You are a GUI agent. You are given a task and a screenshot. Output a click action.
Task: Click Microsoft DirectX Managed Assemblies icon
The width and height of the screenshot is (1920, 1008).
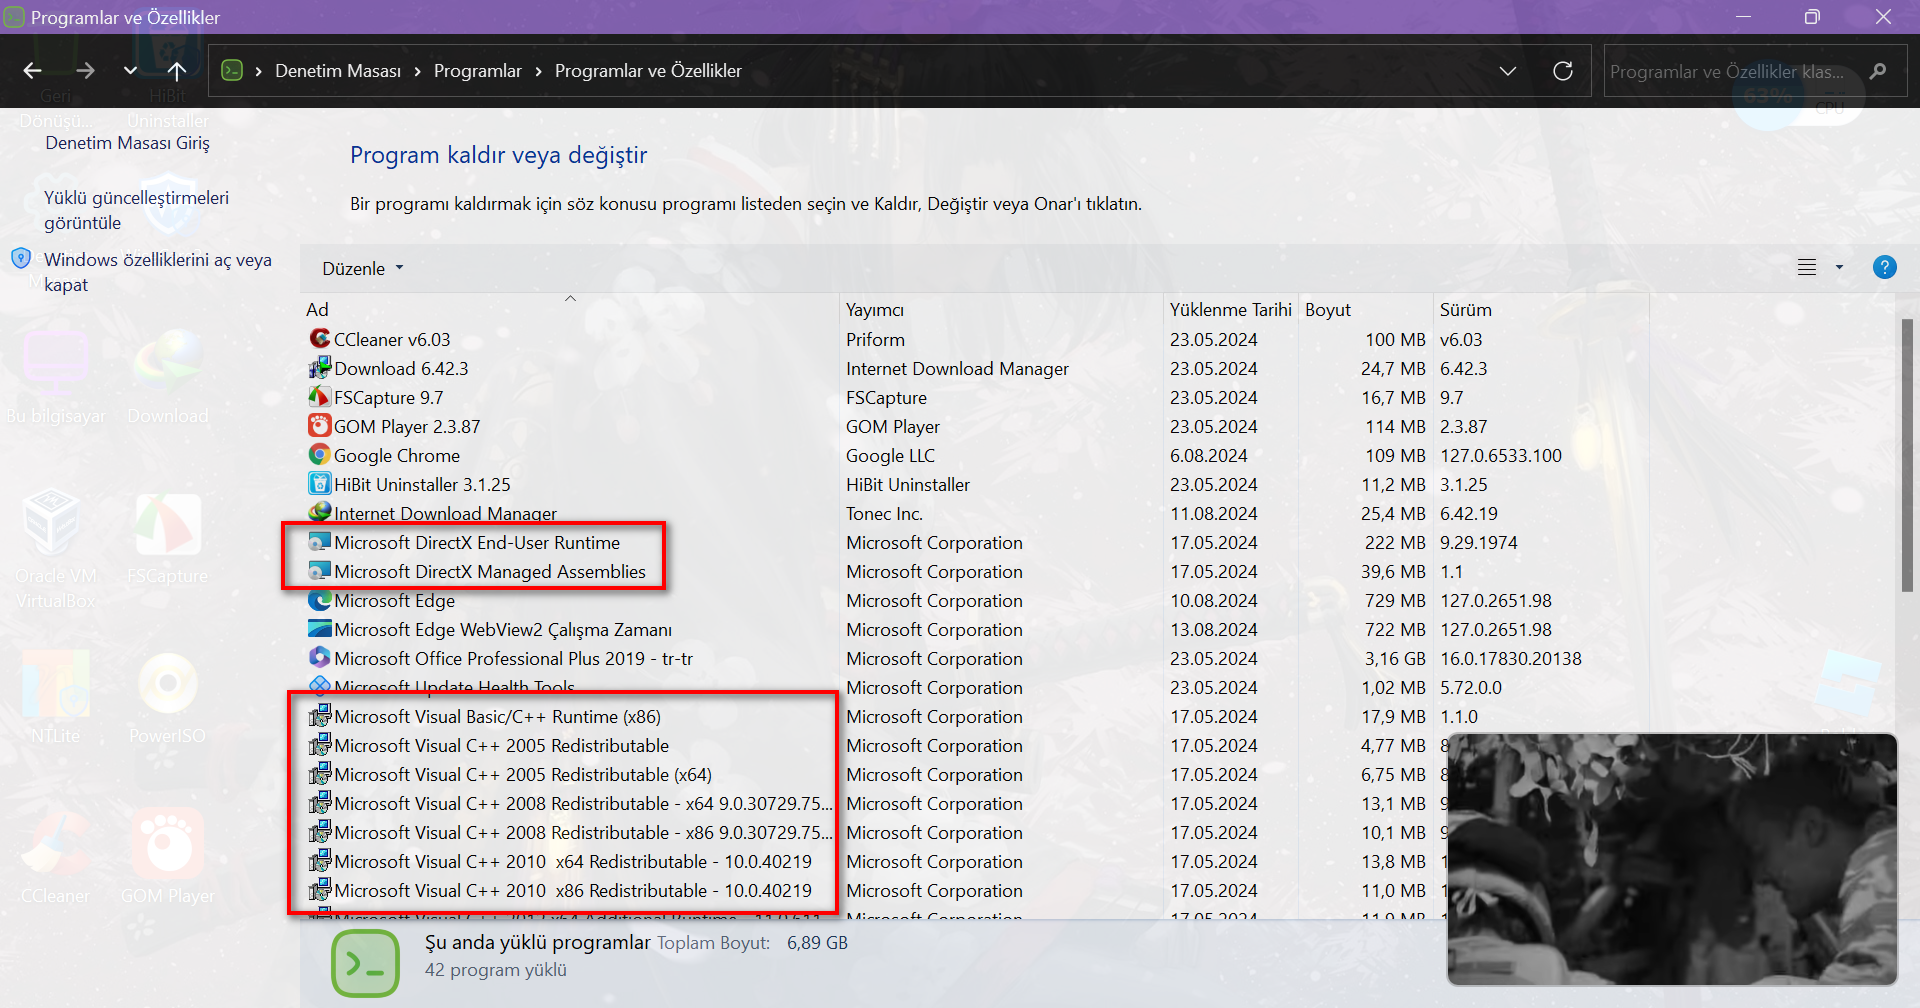click(319, 571)
